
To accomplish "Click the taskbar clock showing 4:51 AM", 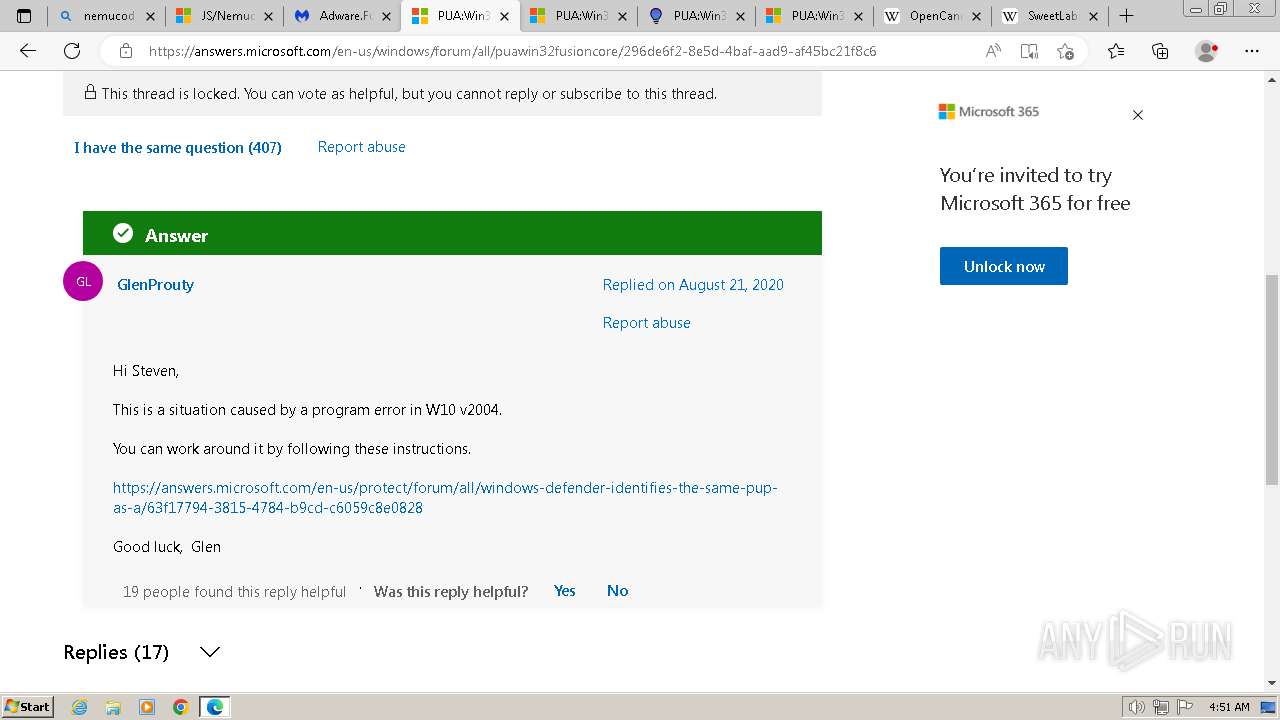I will click(x=1229, y=707).
